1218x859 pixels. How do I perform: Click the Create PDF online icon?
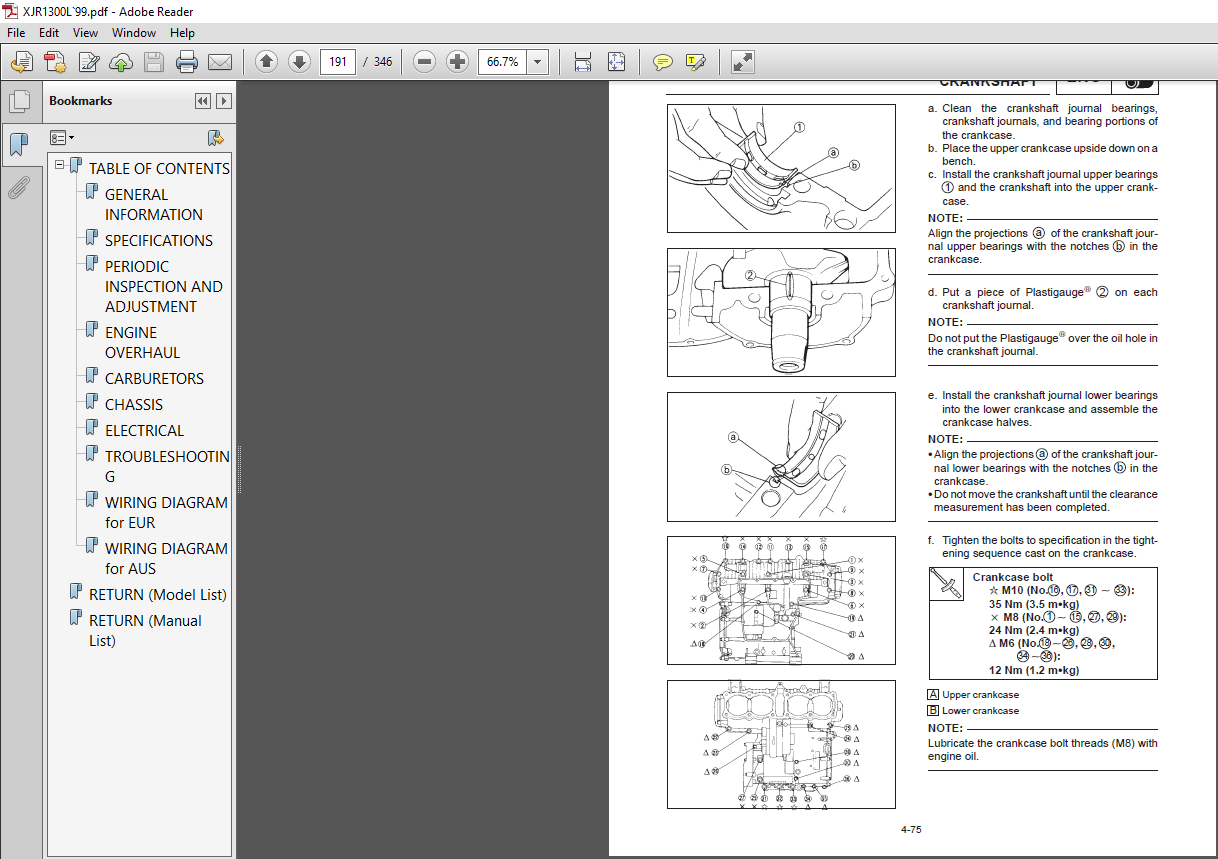click(x=55, y=62)
